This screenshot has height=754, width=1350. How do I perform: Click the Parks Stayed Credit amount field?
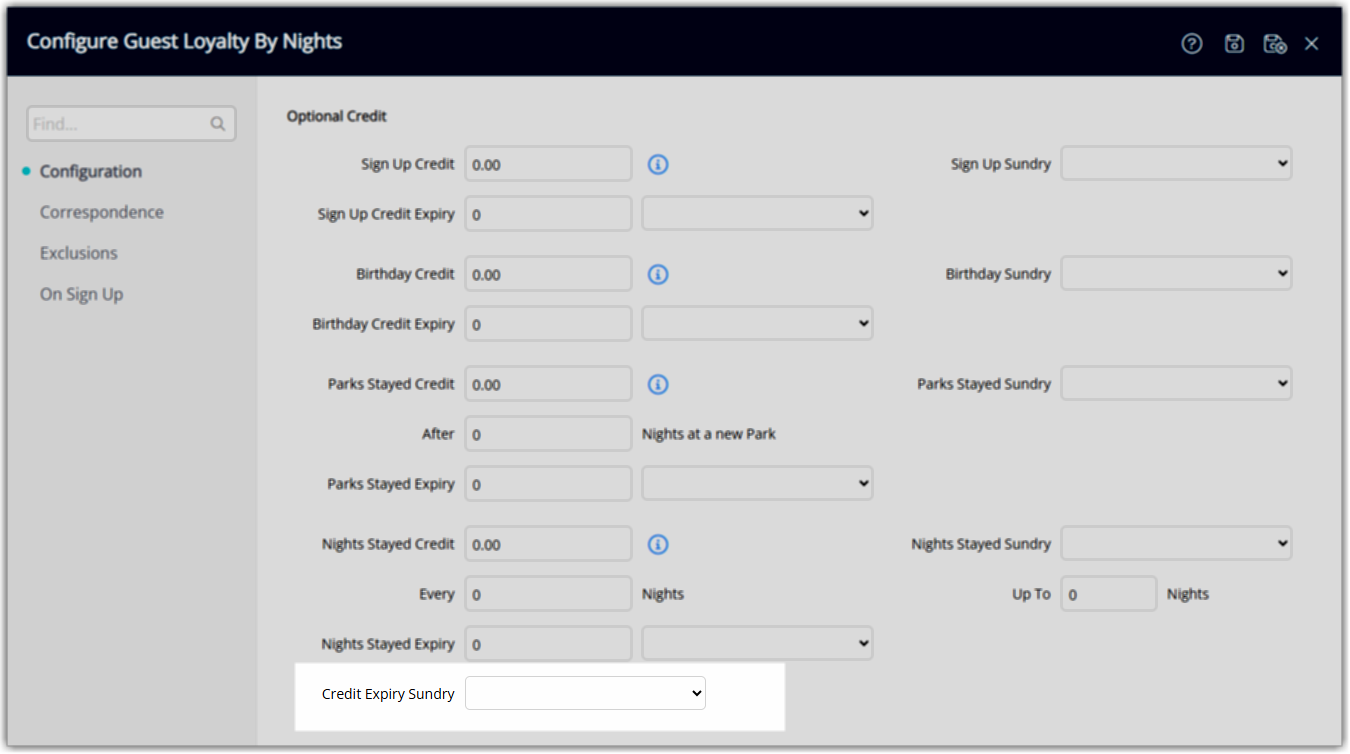548,384
